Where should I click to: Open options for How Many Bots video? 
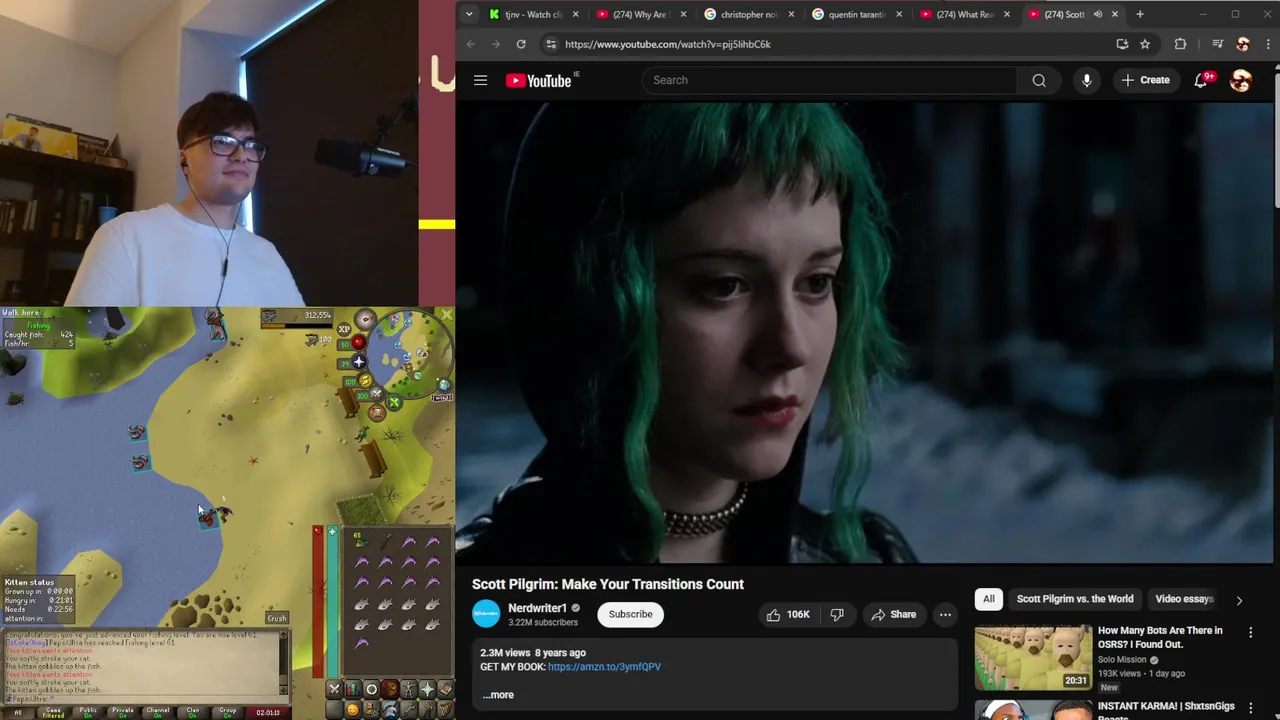click(x=1250, y=632)
